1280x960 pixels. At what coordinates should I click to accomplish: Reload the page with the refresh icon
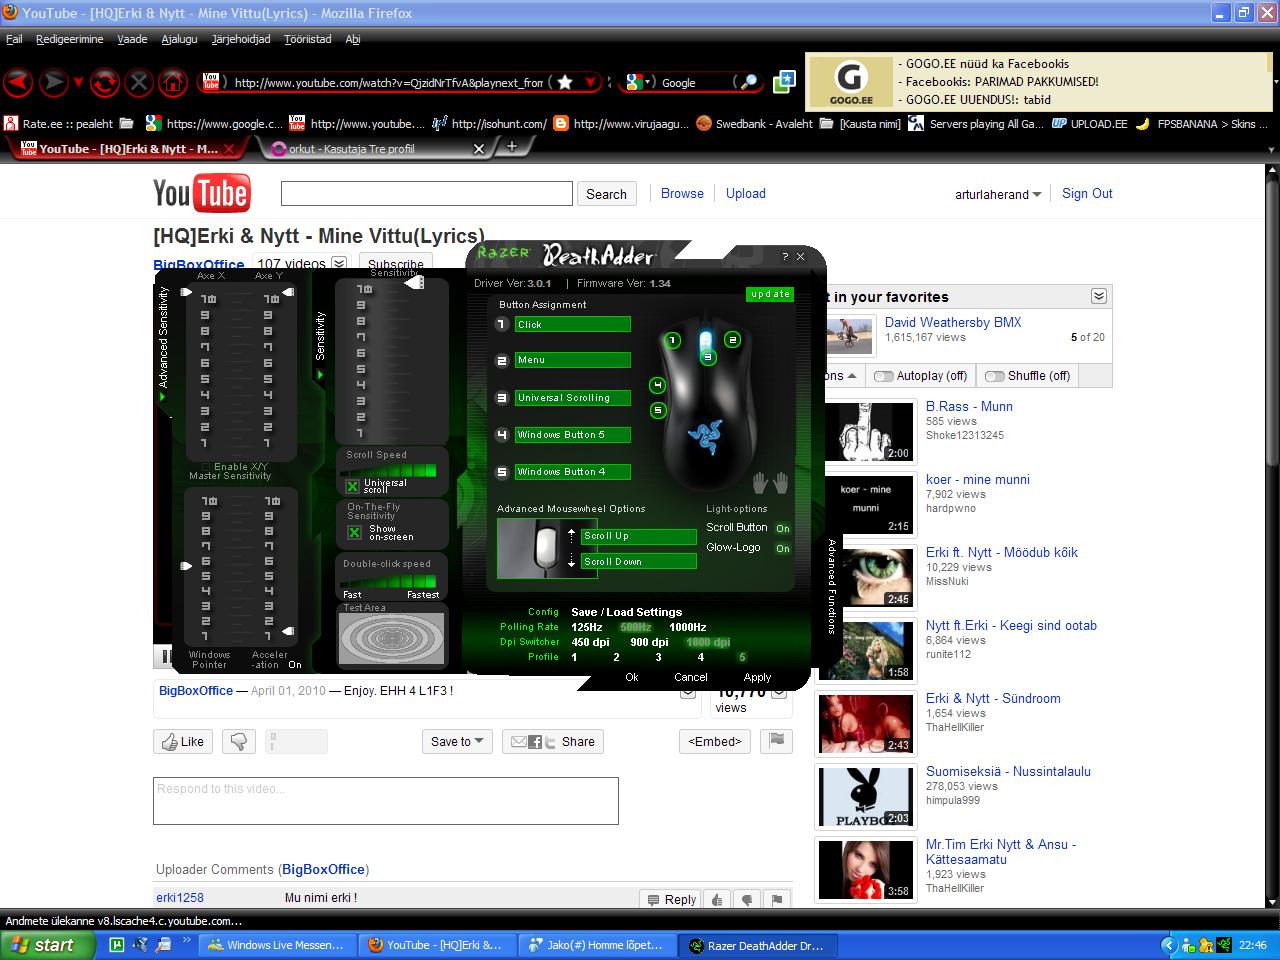[104, 82]
